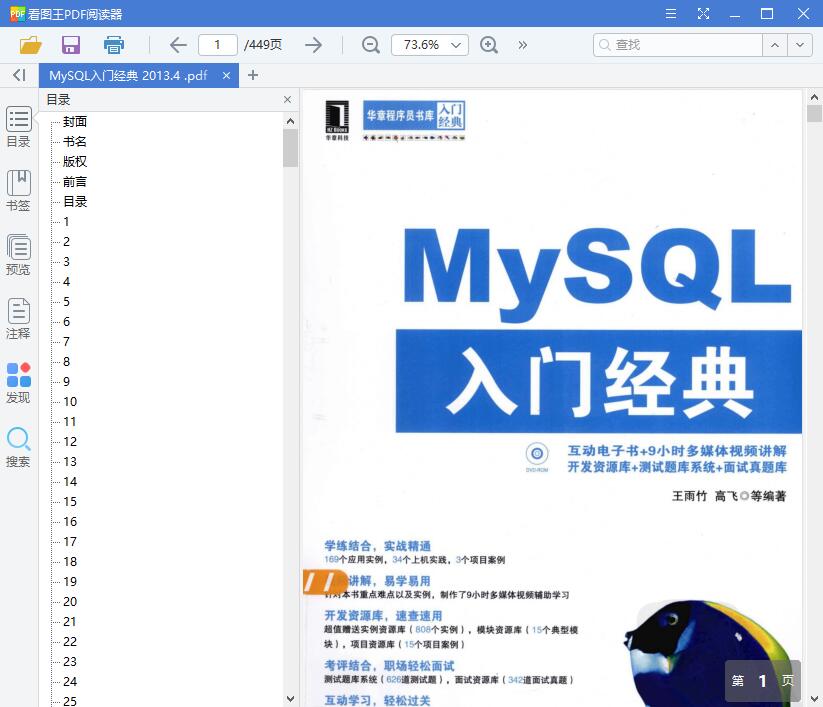Open the 发现 discover sidebar panel
823x707 pixels.
pos(18,383)
